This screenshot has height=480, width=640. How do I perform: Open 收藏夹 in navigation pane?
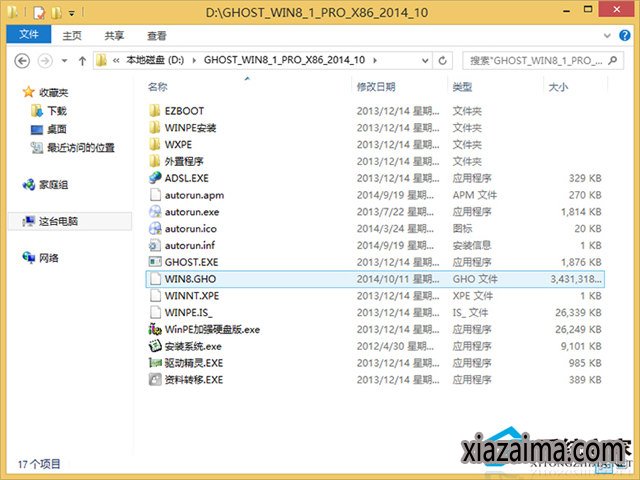tap(53, 93)
